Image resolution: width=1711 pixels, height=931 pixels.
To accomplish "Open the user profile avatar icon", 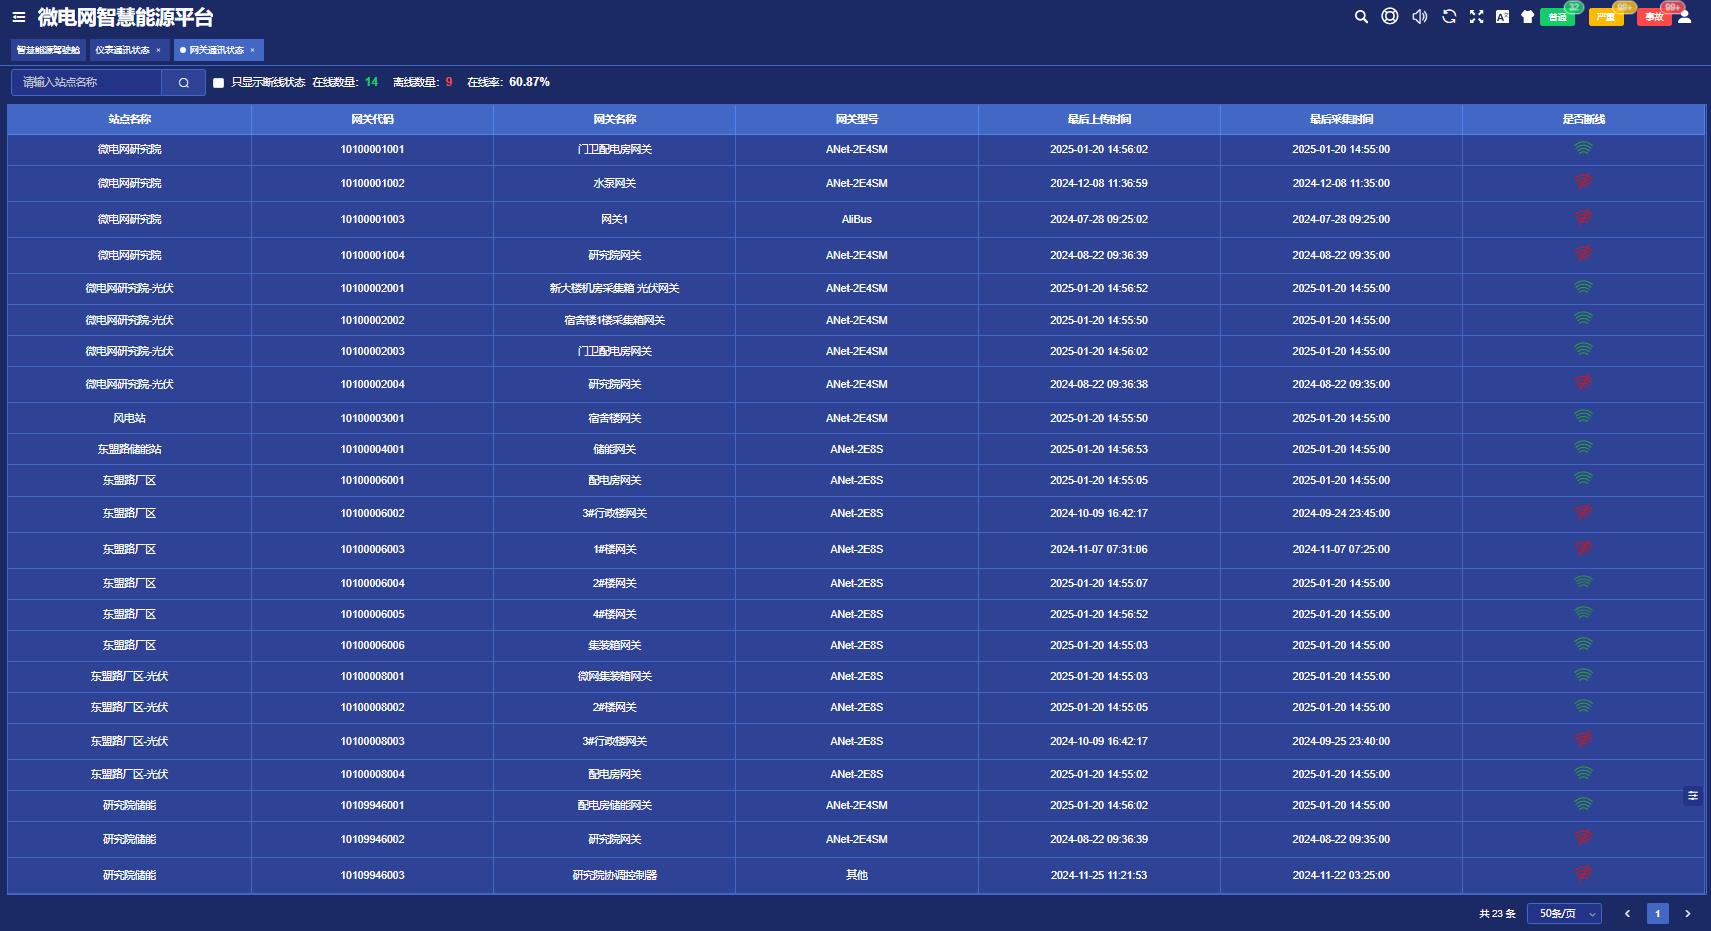I will coord(1684,17).
